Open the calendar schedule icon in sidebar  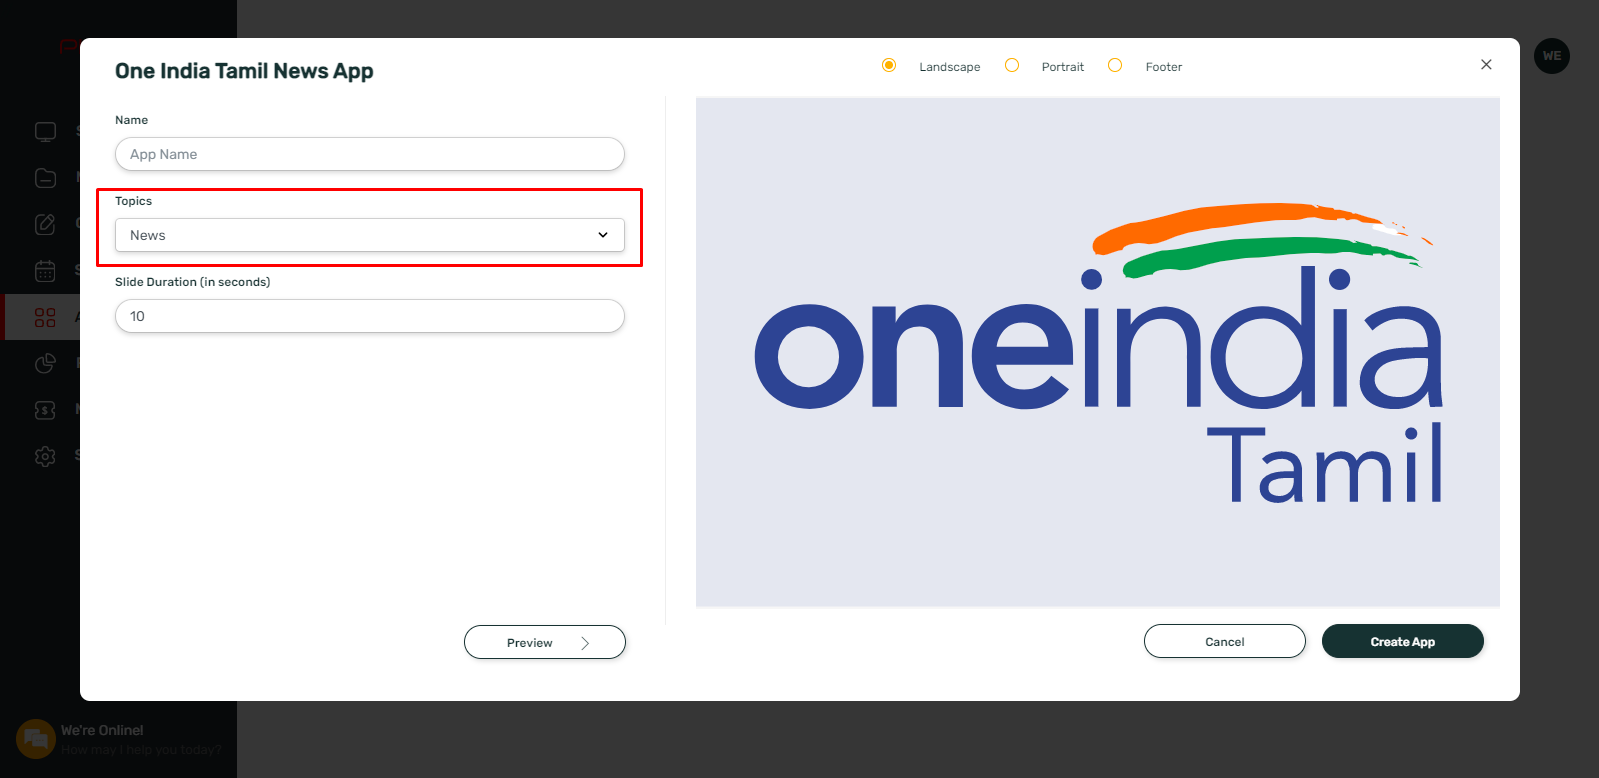coord(45,271)
